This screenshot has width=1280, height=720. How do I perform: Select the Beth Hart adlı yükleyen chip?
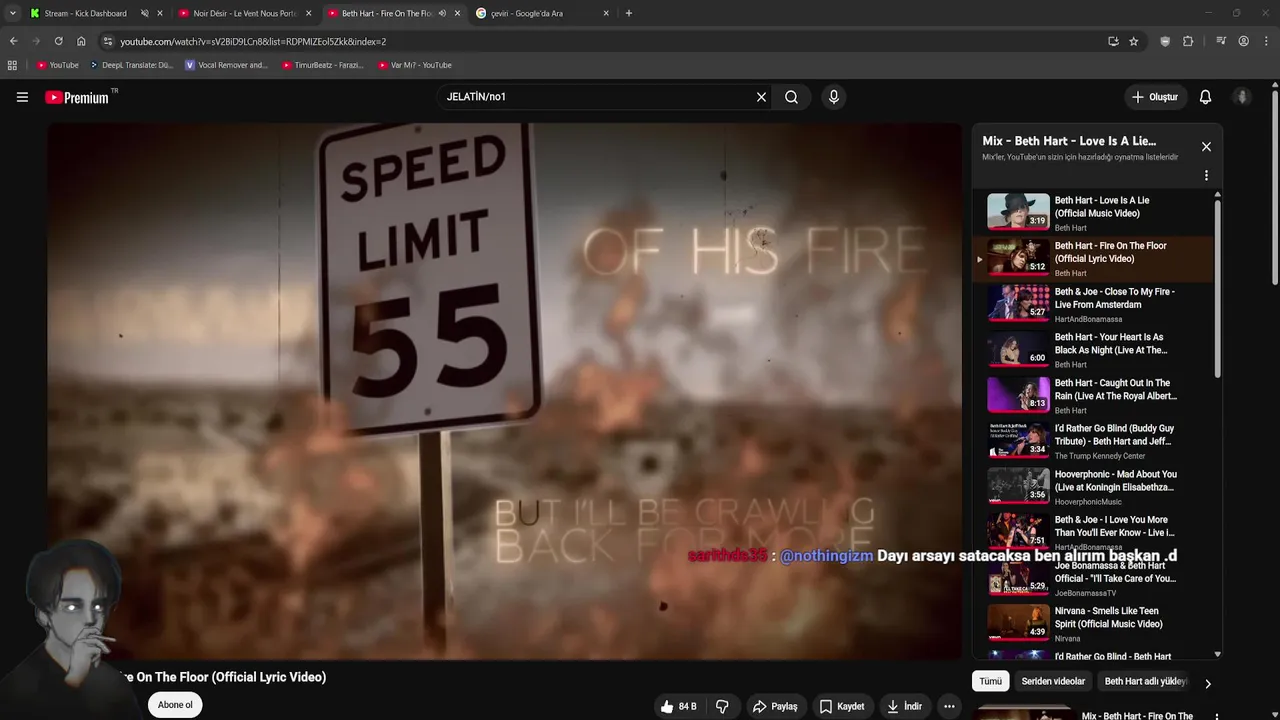(x=1145, y=681)
